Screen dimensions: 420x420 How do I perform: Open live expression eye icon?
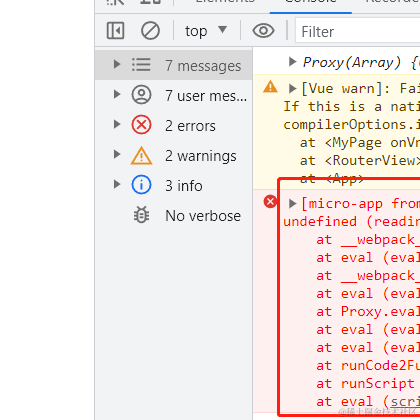tap(263, 31)
